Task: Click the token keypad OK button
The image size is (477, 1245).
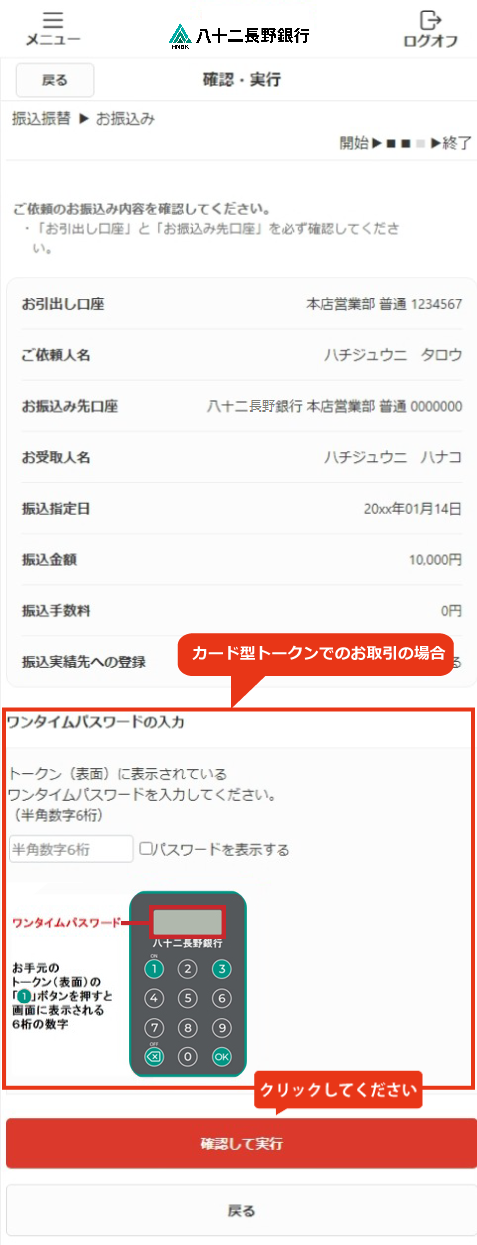Action: point(222,1056)
